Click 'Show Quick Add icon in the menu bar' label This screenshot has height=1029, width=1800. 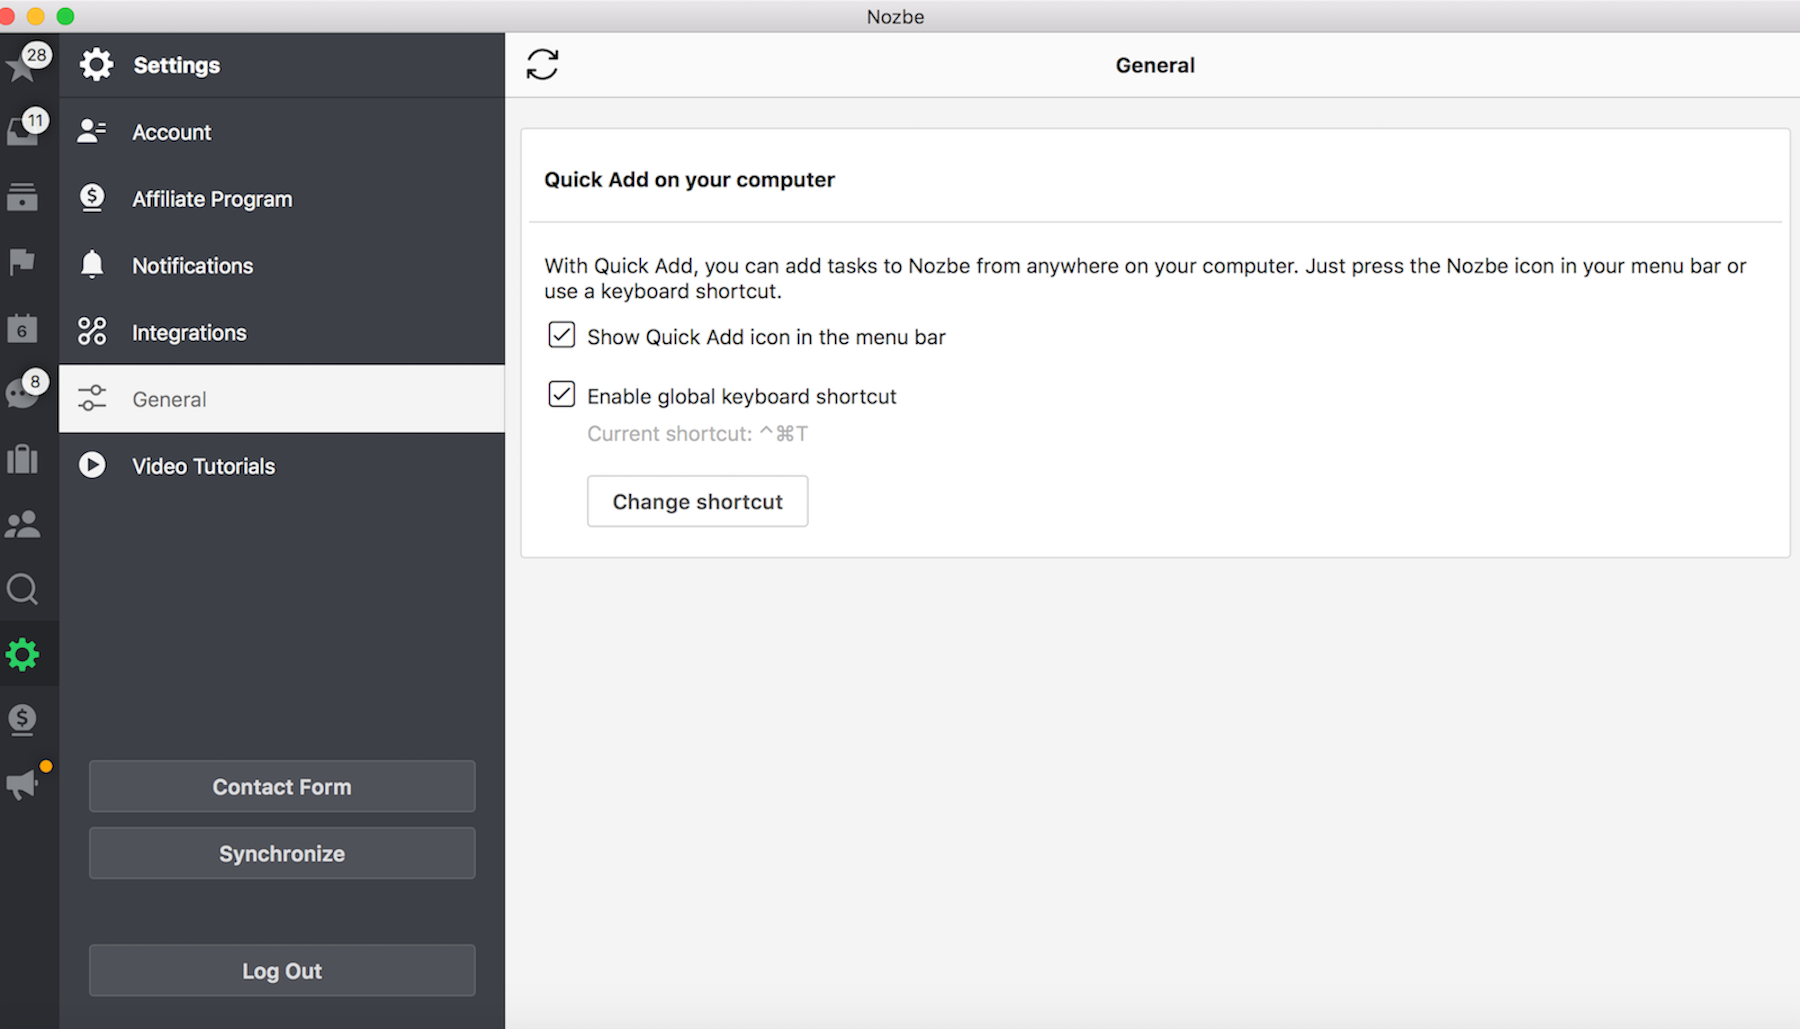tap(766, 337)
